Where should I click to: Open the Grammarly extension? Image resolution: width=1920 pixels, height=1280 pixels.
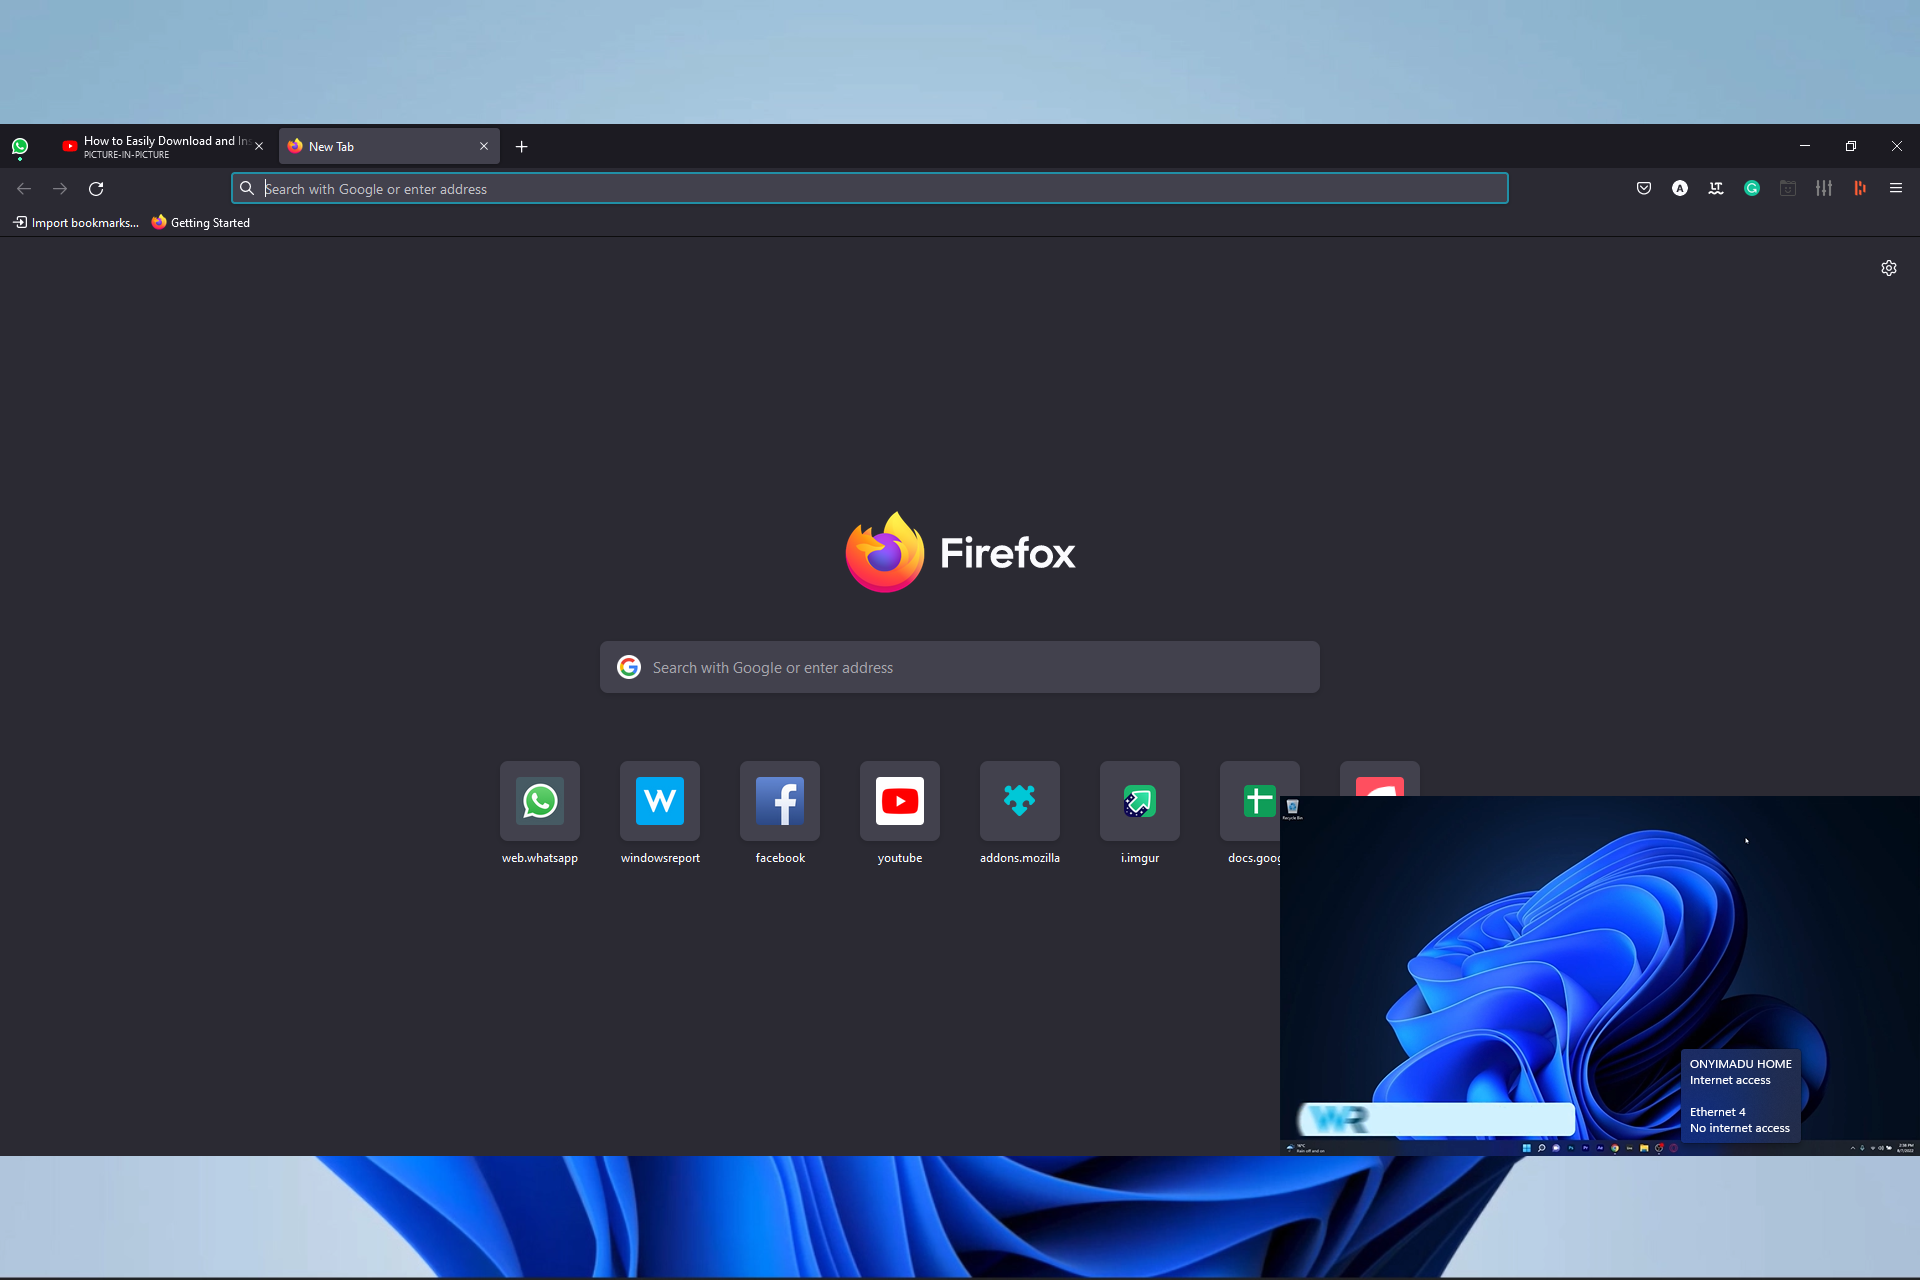1752,189
